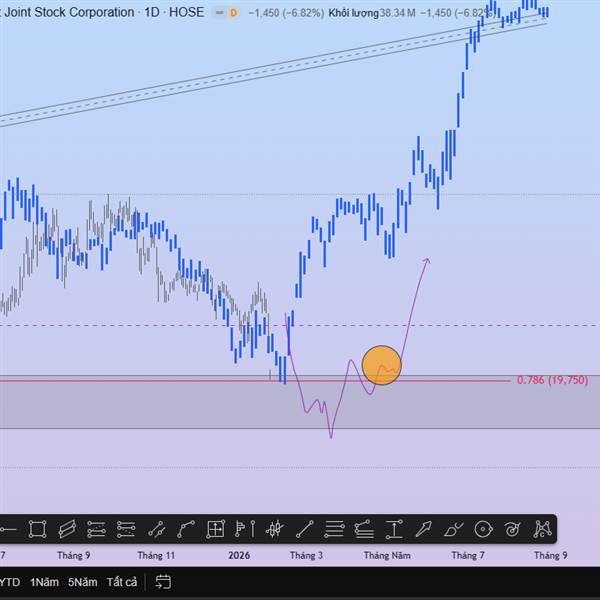Select the plain Trend Line tool

point(305,530)
